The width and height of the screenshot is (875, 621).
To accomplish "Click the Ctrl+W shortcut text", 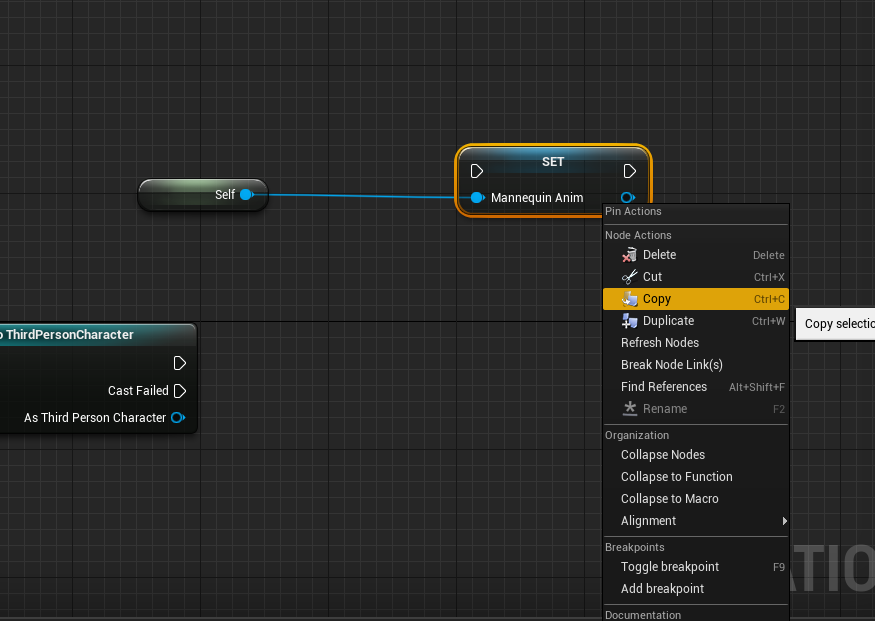I will coord(768,321).
